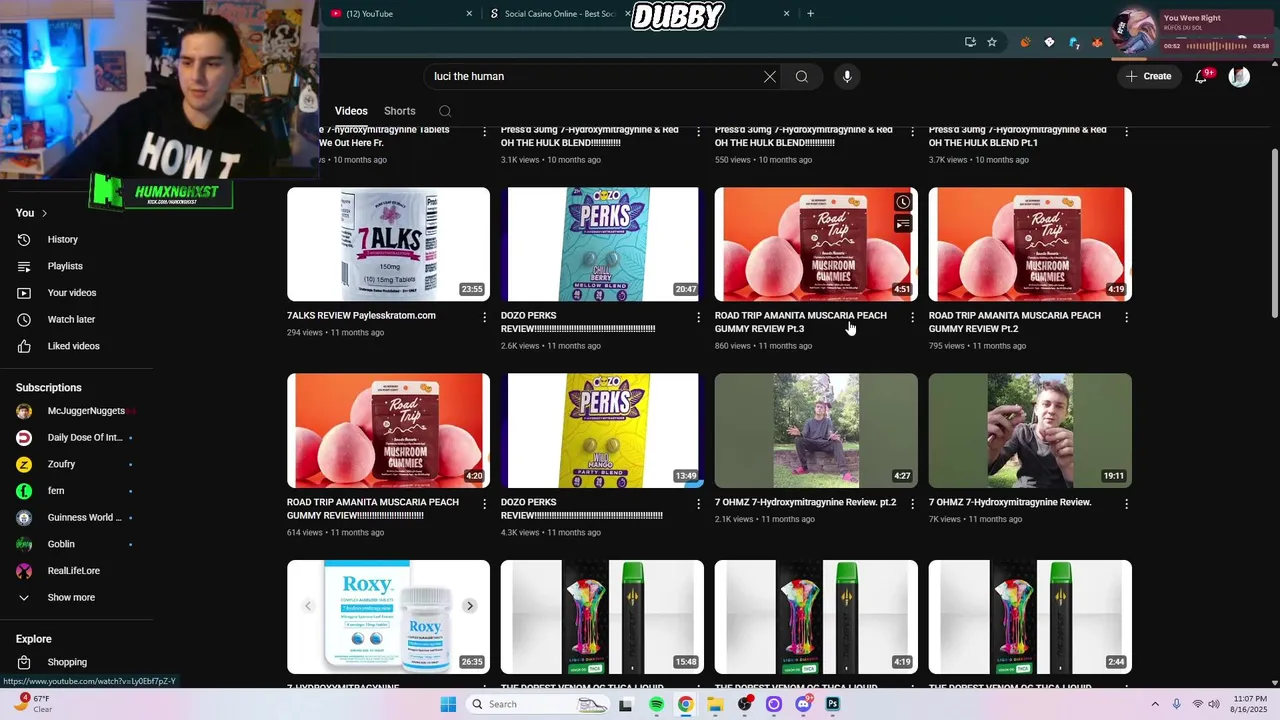Open taskbar volume control speaker icon
Screen dimensions: 1280x720
pos(1215,704)
